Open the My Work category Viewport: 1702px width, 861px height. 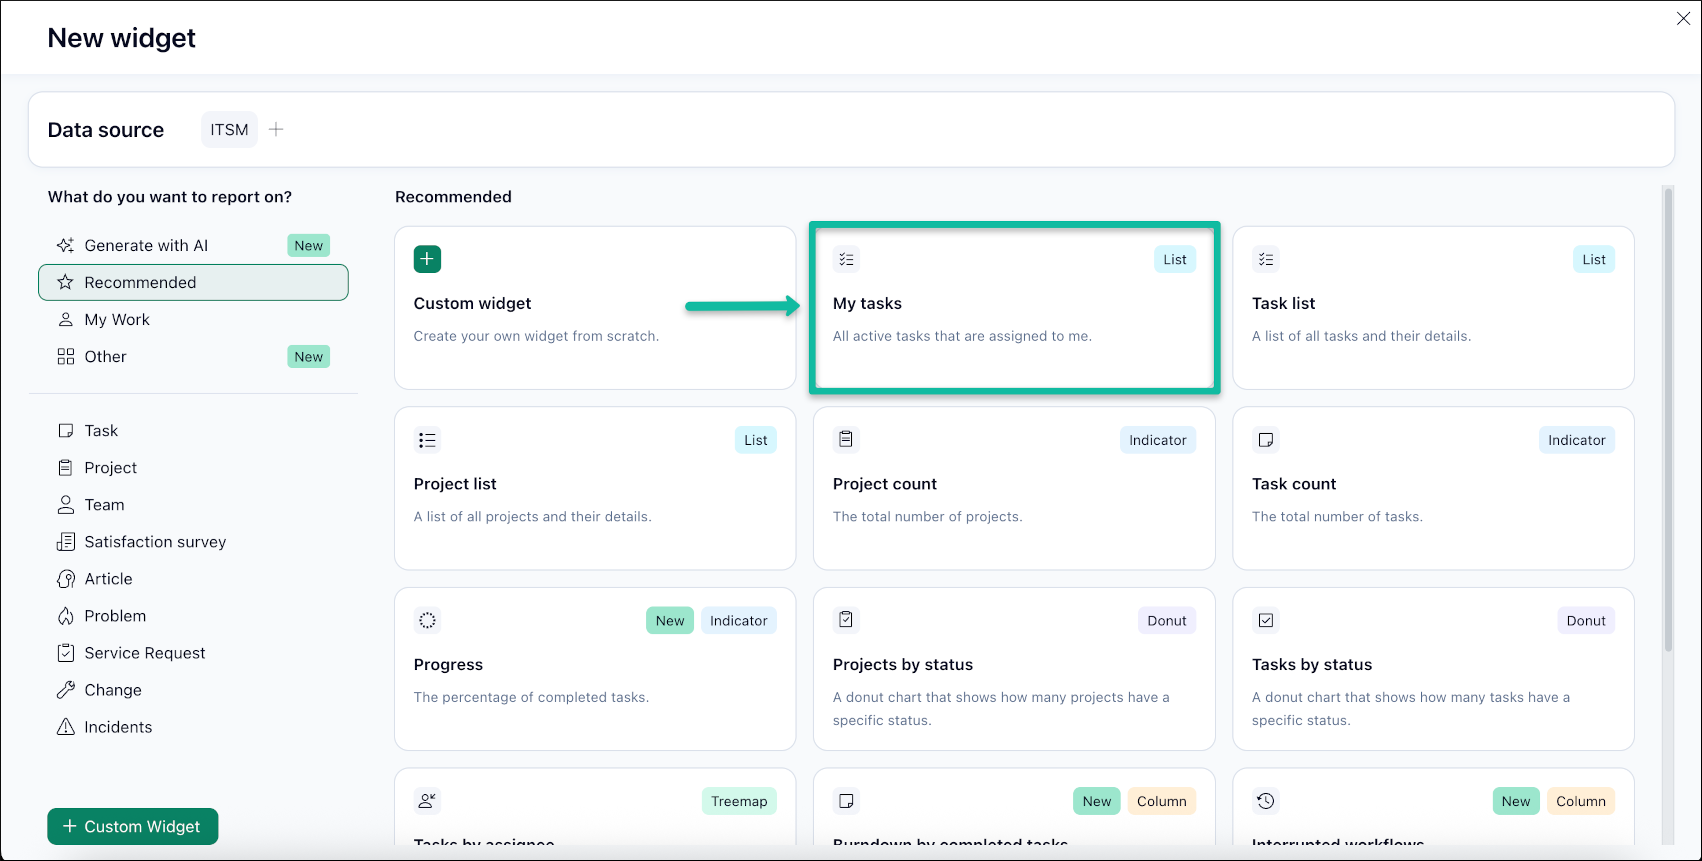pos(117,320)
